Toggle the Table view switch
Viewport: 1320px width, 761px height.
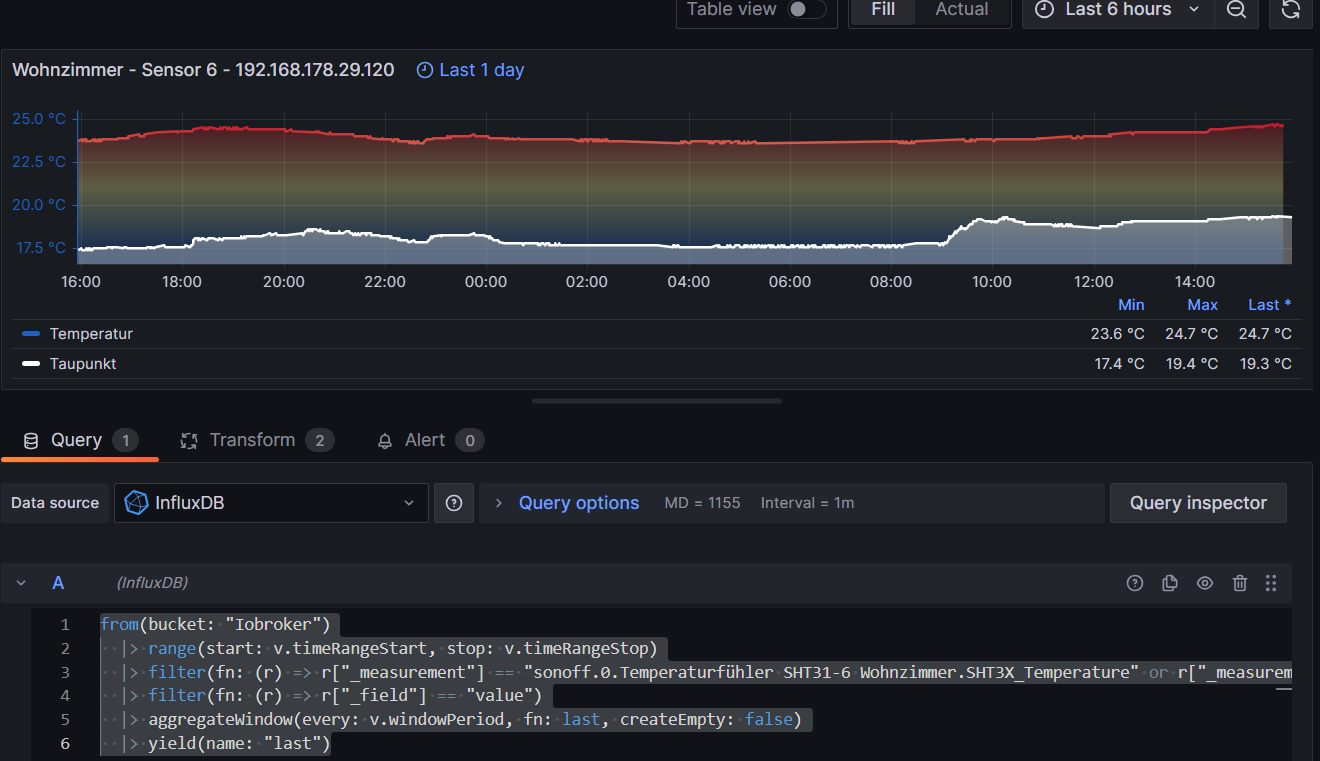(x=806, y=9)
